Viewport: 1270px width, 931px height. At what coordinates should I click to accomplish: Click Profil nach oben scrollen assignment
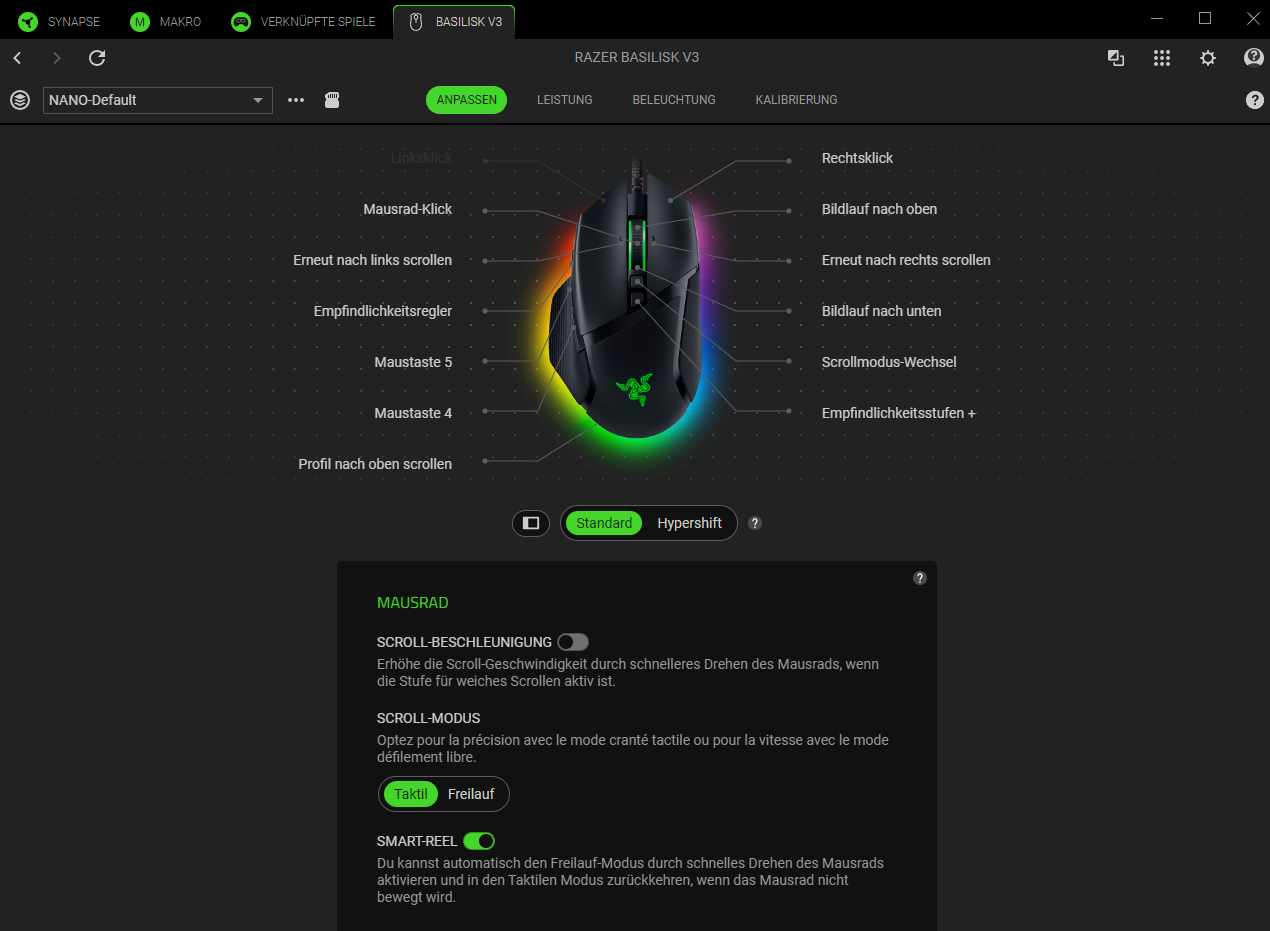click(x=375, y=464)
